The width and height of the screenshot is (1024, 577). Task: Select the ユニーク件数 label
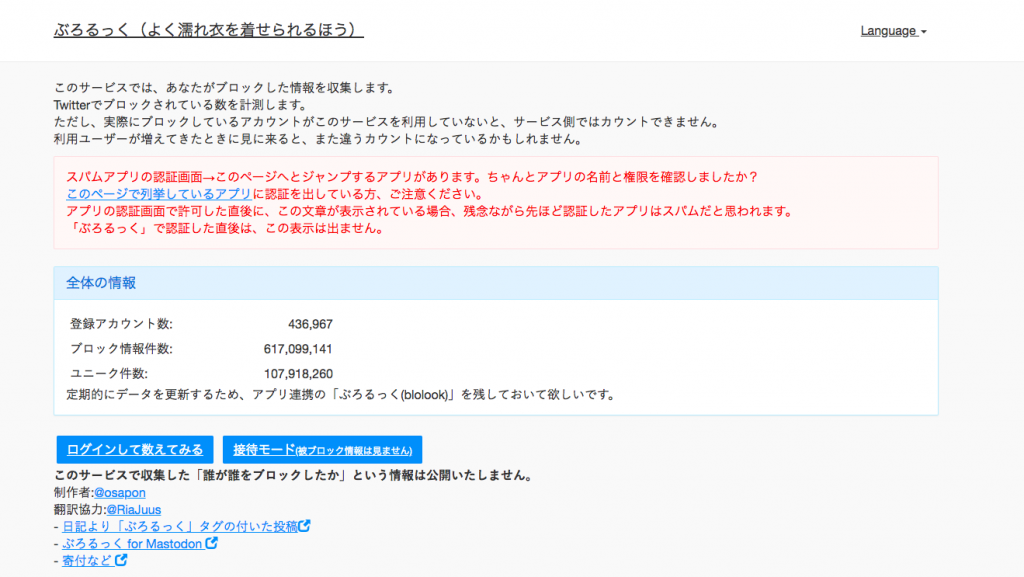[x=109, y=374]
